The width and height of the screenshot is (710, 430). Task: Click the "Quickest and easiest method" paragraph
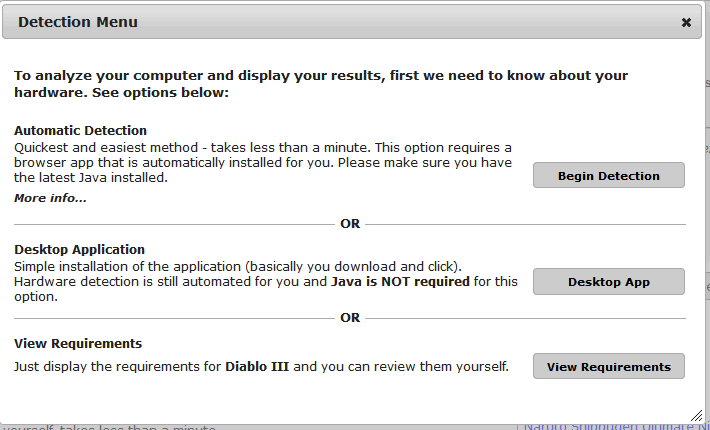pyautogui.click(x=263, y=162)
